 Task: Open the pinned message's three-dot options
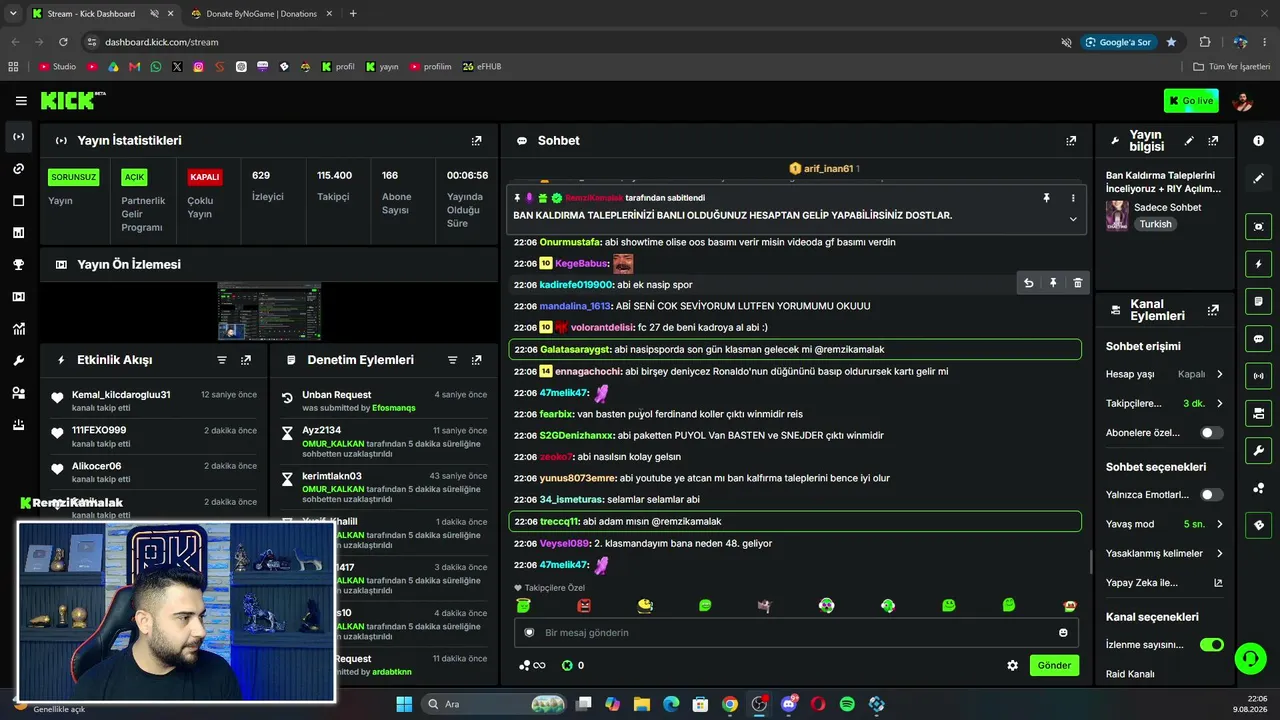pyautogui.click(x=1073, y=198)
